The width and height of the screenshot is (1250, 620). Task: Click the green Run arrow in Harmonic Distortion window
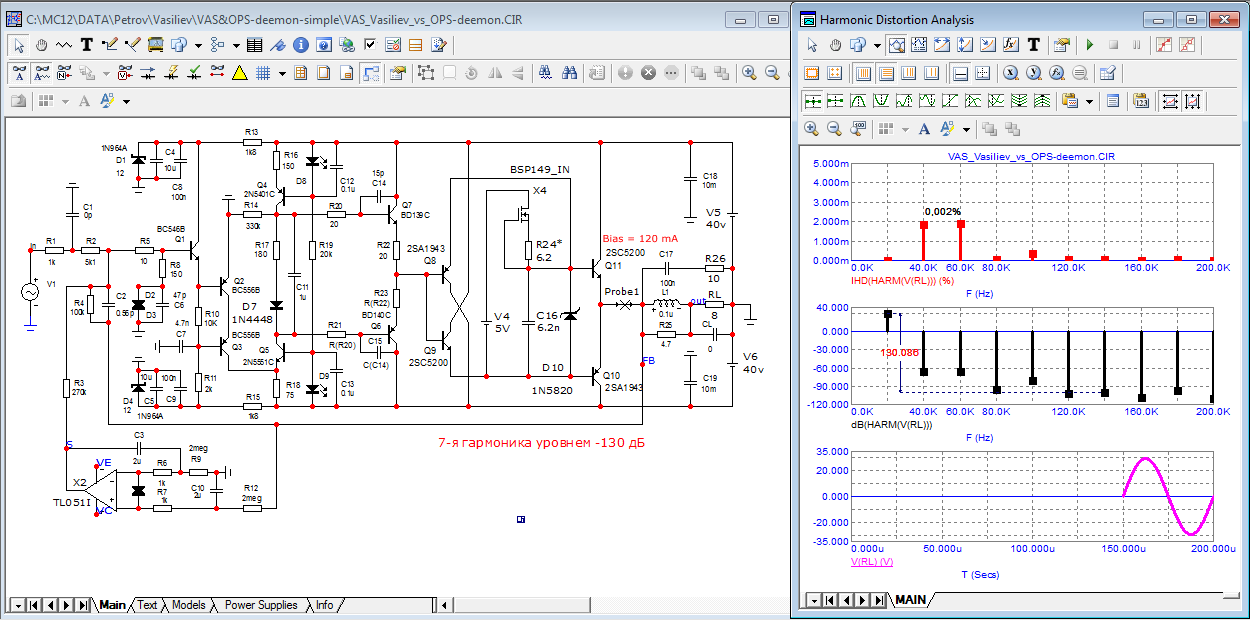coord(1089,45)
